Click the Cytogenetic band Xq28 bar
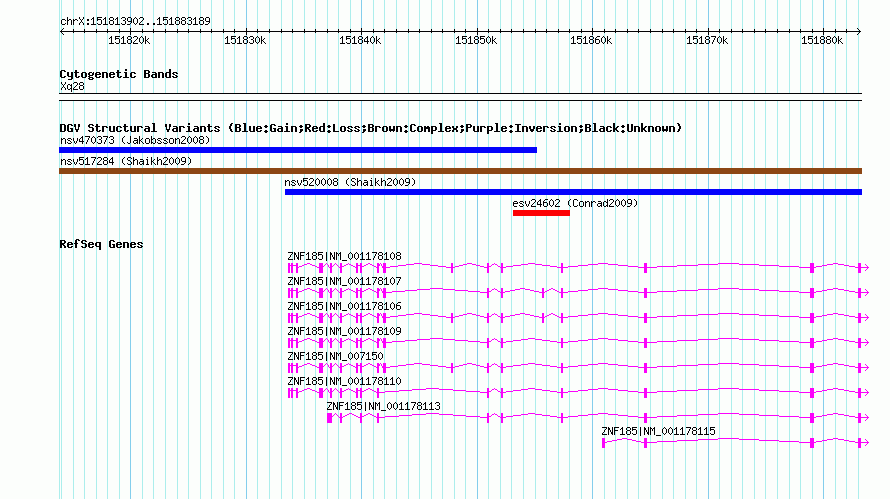Image resolution: width=890 pixels, height=499 pixels. pyautogui.click(x=460, y=97)
